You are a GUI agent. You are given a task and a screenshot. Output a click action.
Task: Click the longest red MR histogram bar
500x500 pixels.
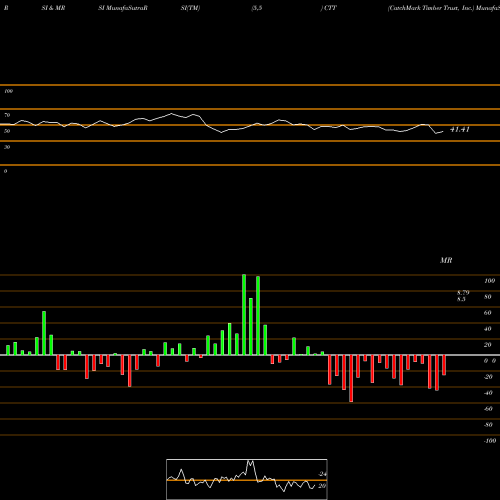[x=351, y=378]
